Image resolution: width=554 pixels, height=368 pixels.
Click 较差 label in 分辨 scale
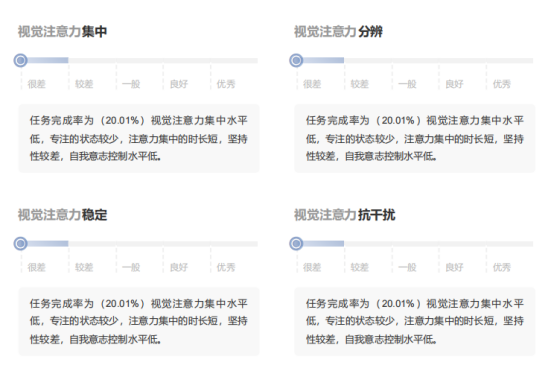[360, 84]
